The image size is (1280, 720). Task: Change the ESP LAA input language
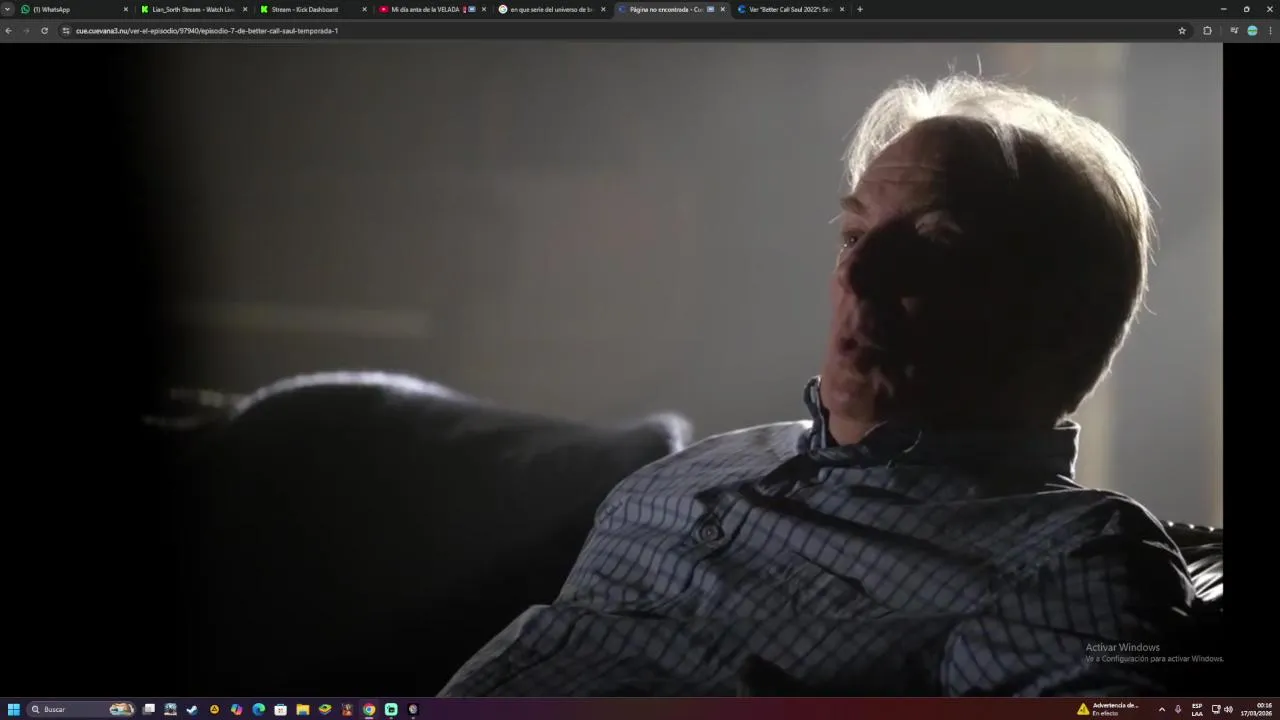click(1197, 709)
